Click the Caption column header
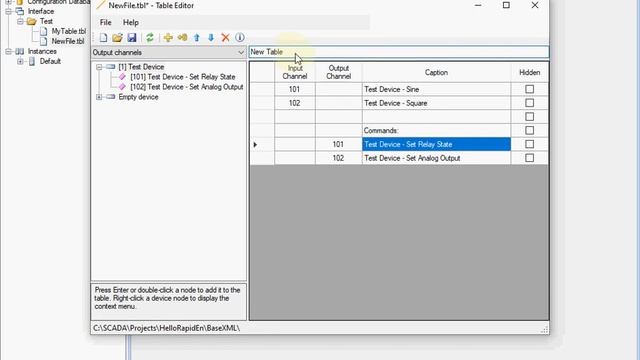This screenshot has height=360, width=640. pyautogui.click(x=436, y=72)
